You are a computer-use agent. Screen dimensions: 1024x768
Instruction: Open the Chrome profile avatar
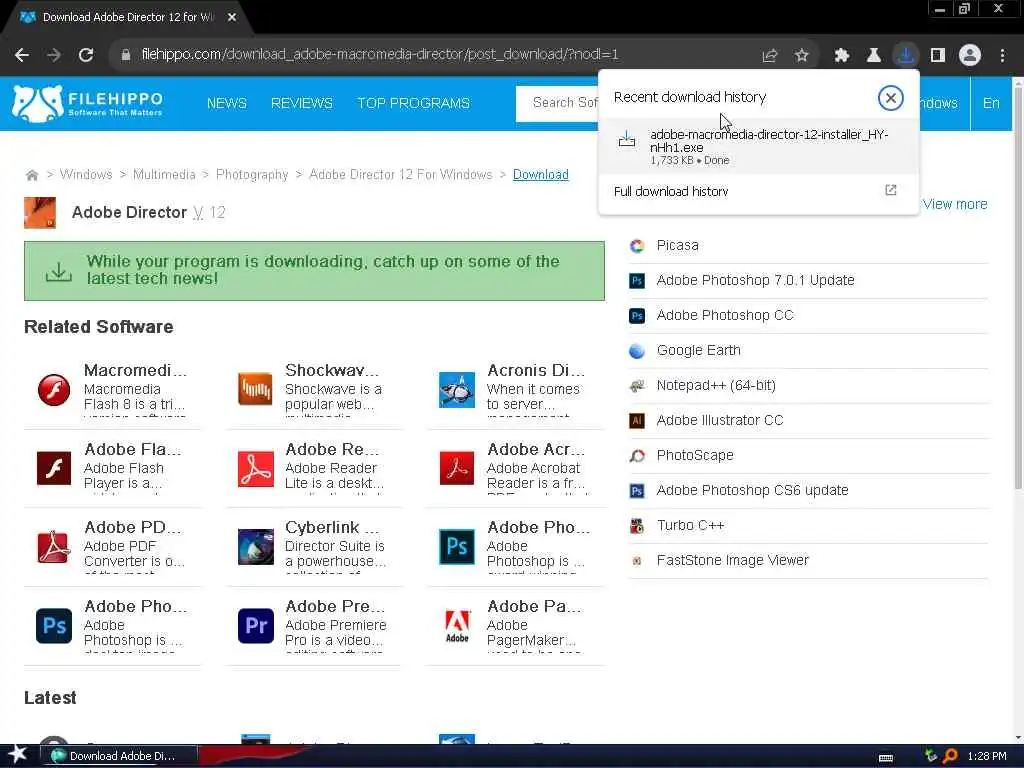[970, 55]
